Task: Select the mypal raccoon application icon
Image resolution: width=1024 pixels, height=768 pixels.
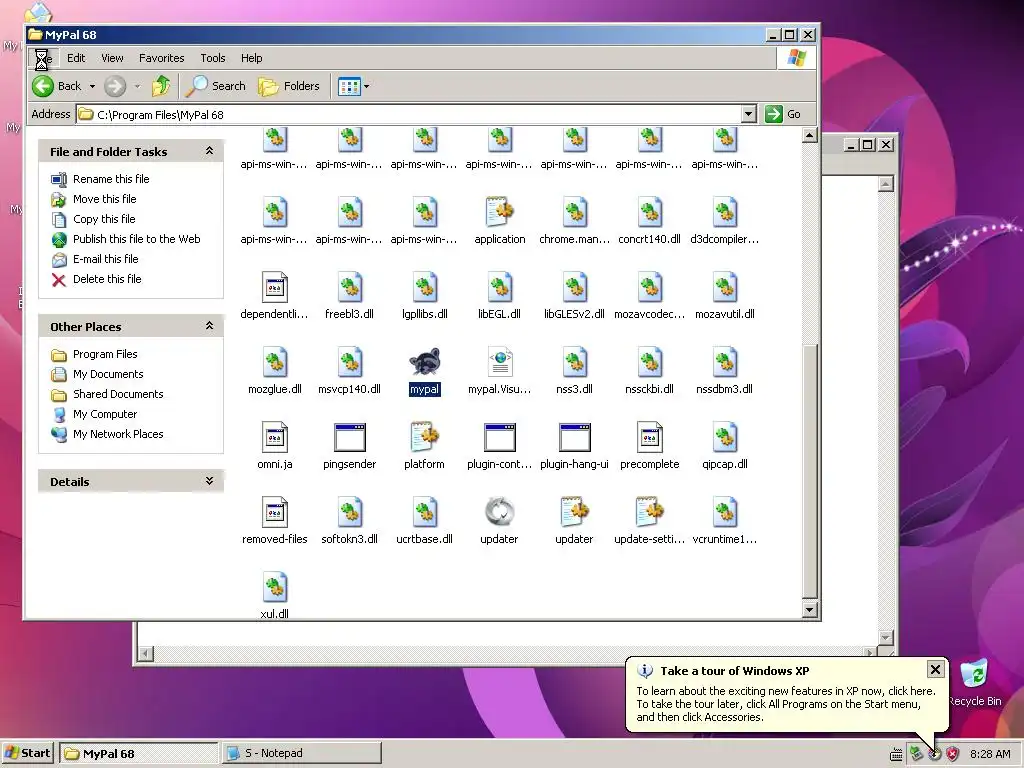Action: [x=424, y=362]
